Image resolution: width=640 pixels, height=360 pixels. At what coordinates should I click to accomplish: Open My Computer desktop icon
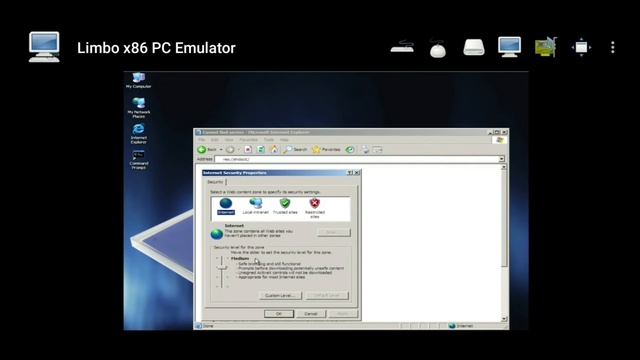pyautogui.click(x=138, y=80)
